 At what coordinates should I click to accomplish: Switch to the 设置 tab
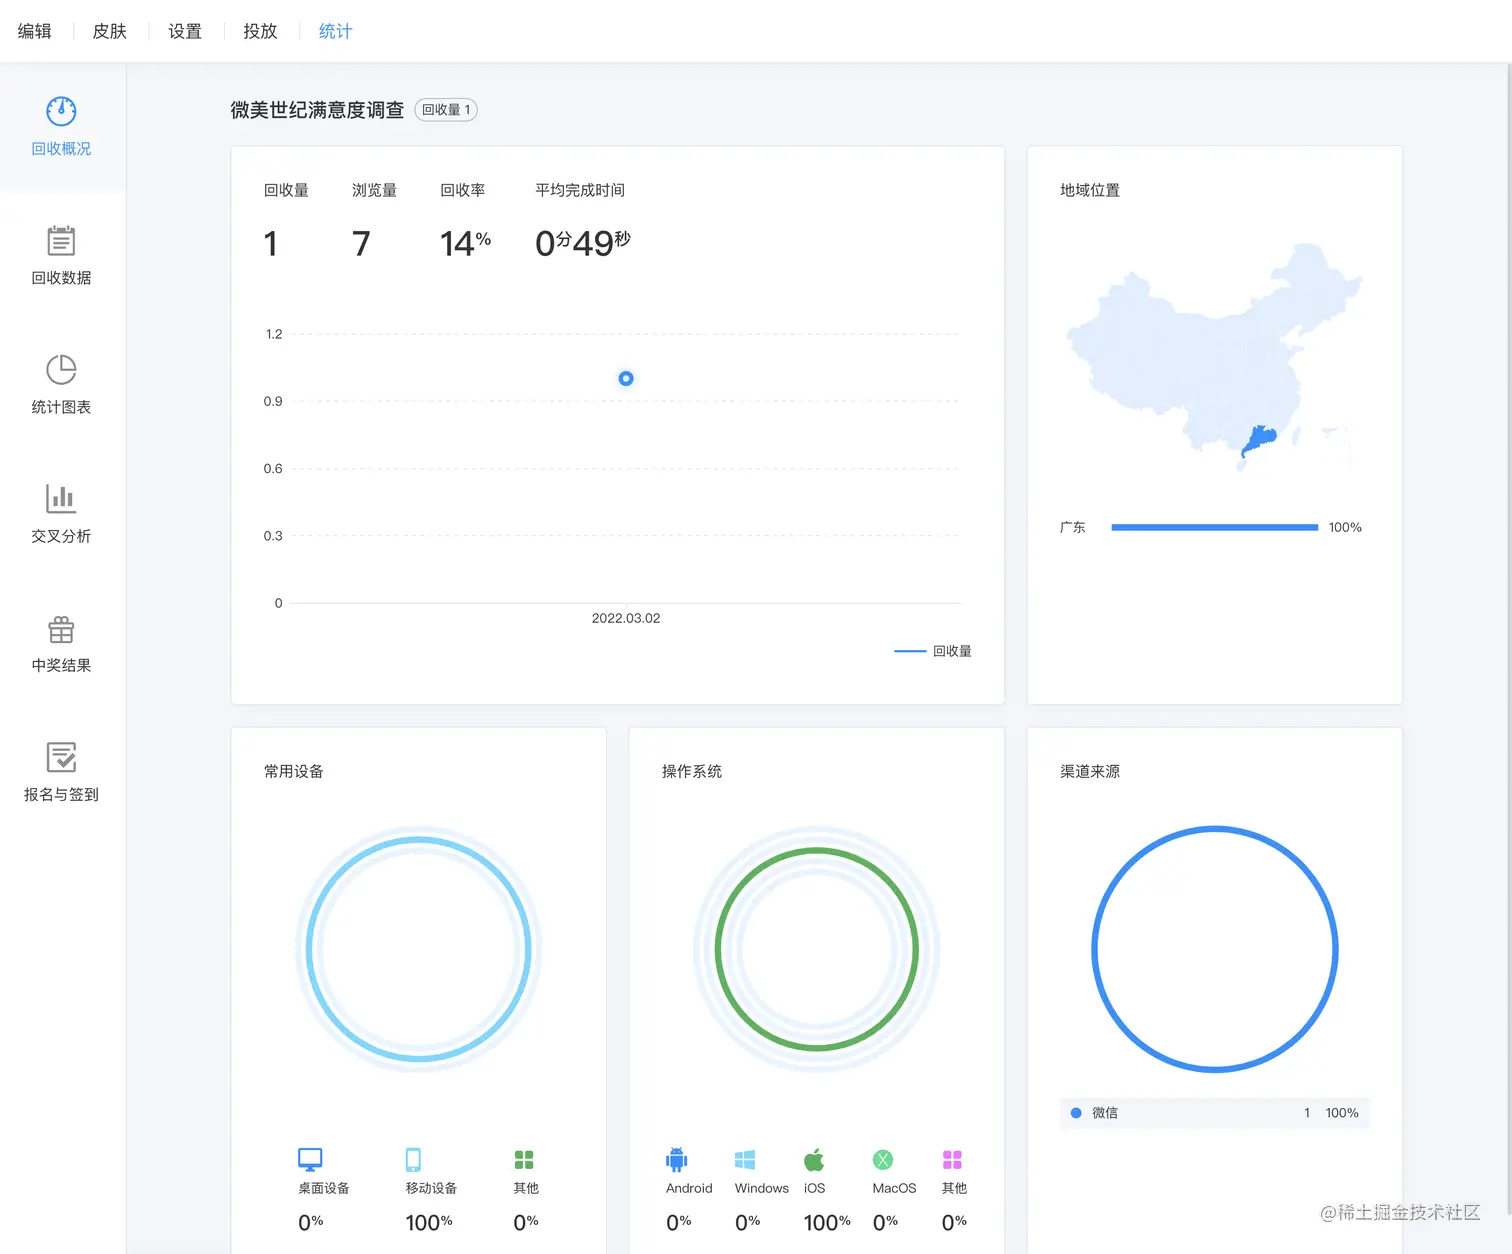185,31
